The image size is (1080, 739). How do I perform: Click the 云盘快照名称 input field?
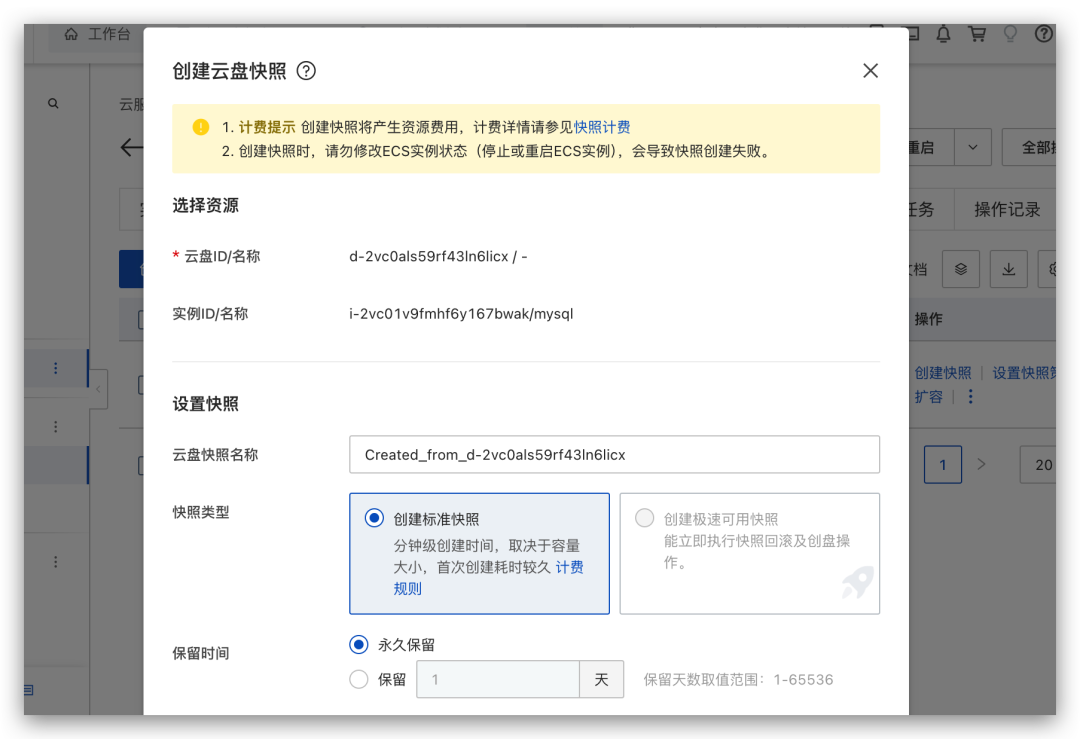pos(614,456)
